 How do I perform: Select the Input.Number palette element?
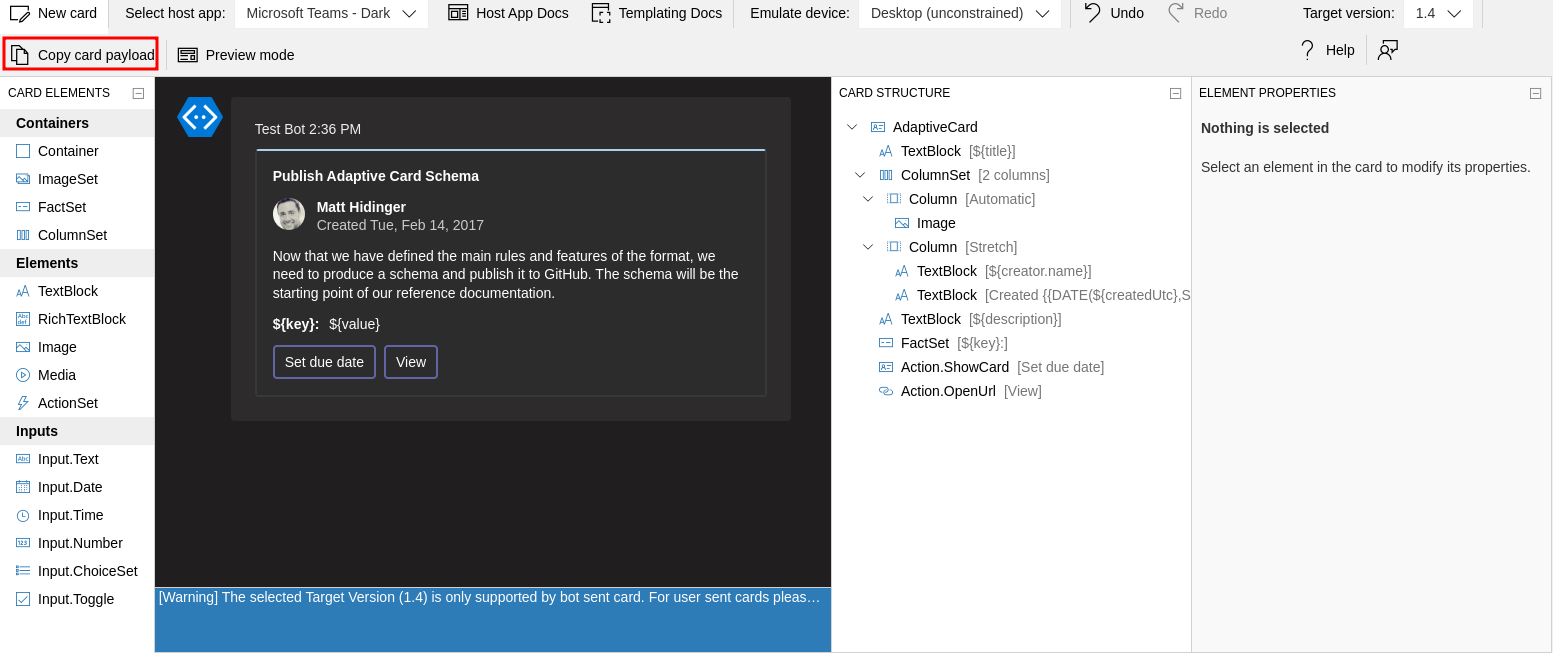77,543
